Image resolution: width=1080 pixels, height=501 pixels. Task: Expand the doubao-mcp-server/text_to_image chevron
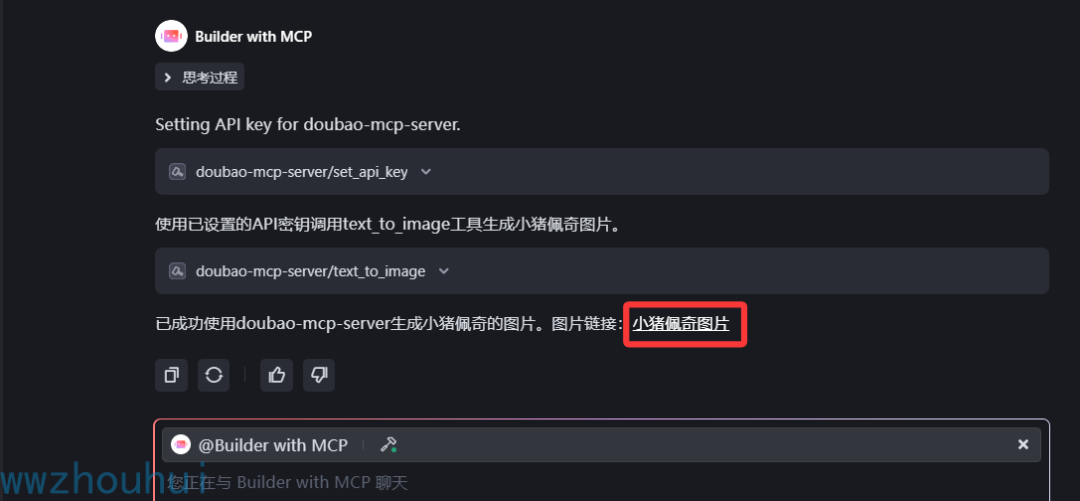point(444,271)
